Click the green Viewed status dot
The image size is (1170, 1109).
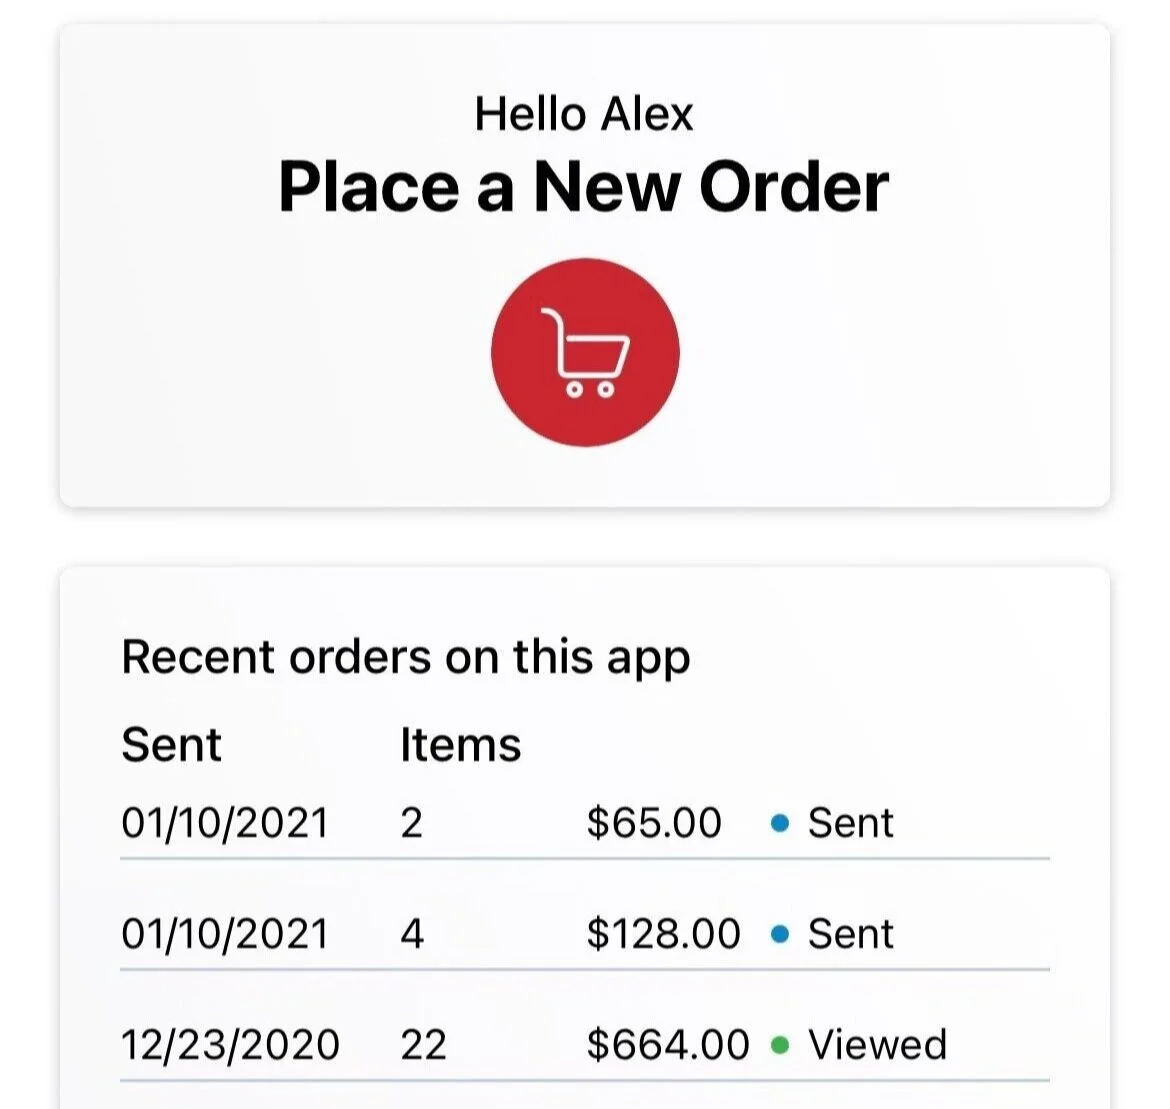tap(780, 1044)
